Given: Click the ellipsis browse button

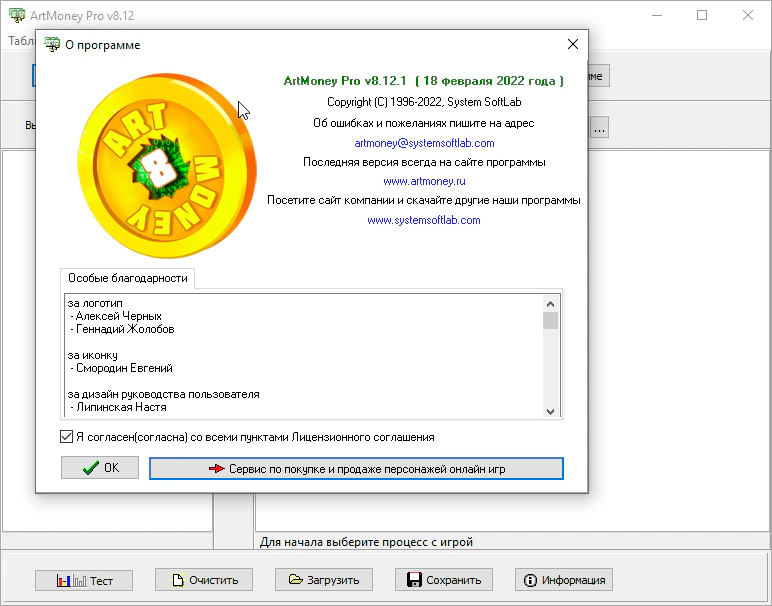Looking at the screenshot, I should 599,128.
